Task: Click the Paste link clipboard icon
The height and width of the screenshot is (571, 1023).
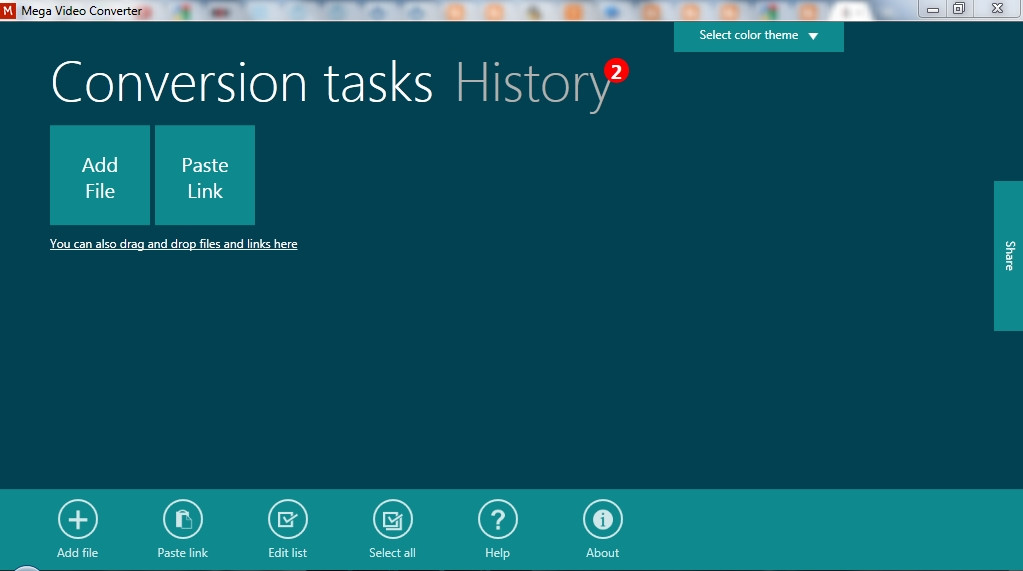Action: 183,519
